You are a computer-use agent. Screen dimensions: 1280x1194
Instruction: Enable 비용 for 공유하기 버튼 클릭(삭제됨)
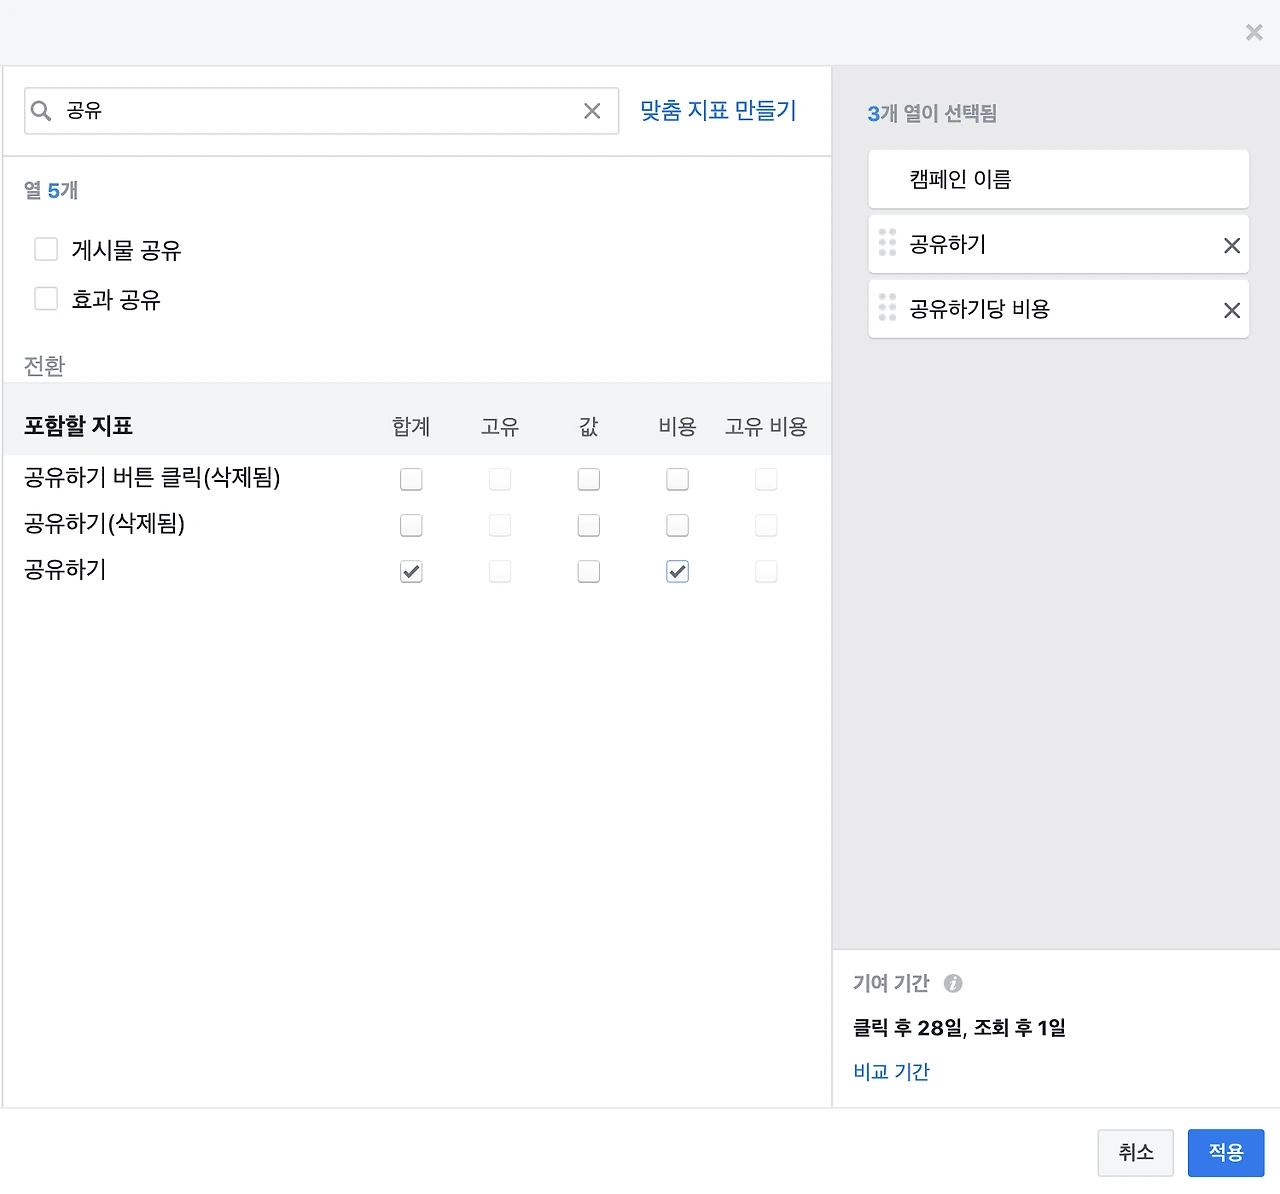(x=678, y=480)
